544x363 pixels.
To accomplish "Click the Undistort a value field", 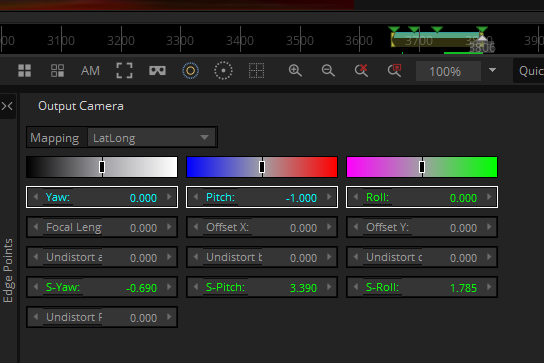I will pyautogui.click(x=102, y=257).
